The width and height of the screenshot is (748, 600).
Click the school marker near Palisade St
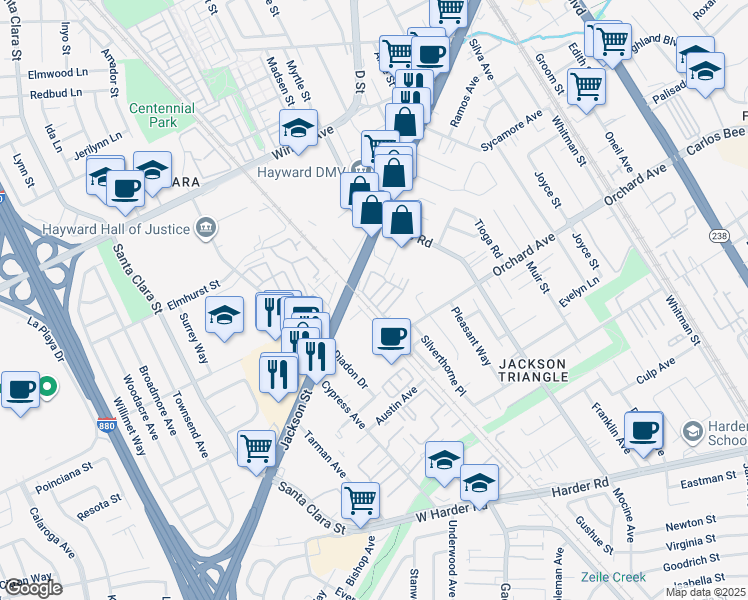pyautogui.click(x=706, y=74)
